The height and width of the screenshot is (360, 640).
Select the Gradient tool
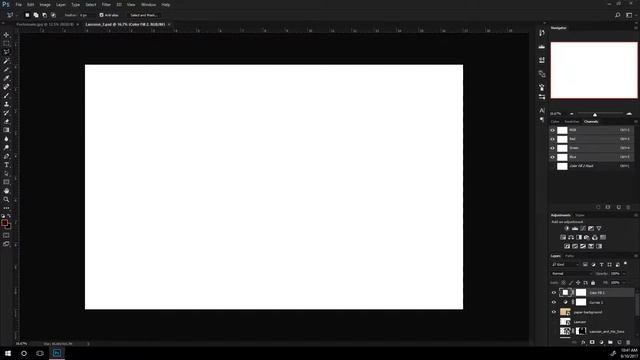tap(6, 130)
